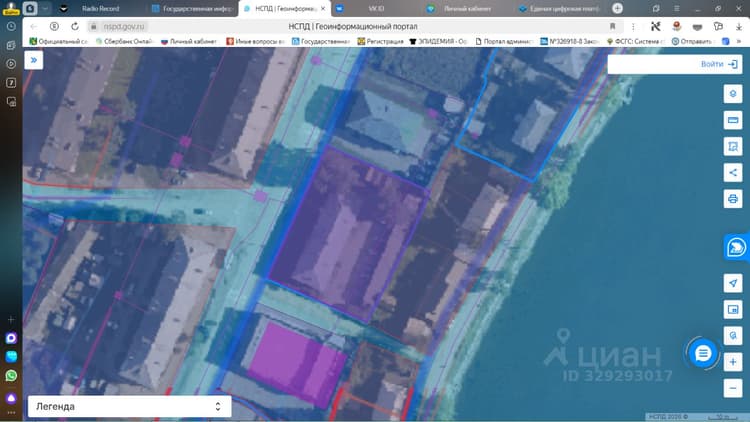
Task: Expand the left sidebar with the double chevron
Action: pos(33,60)
